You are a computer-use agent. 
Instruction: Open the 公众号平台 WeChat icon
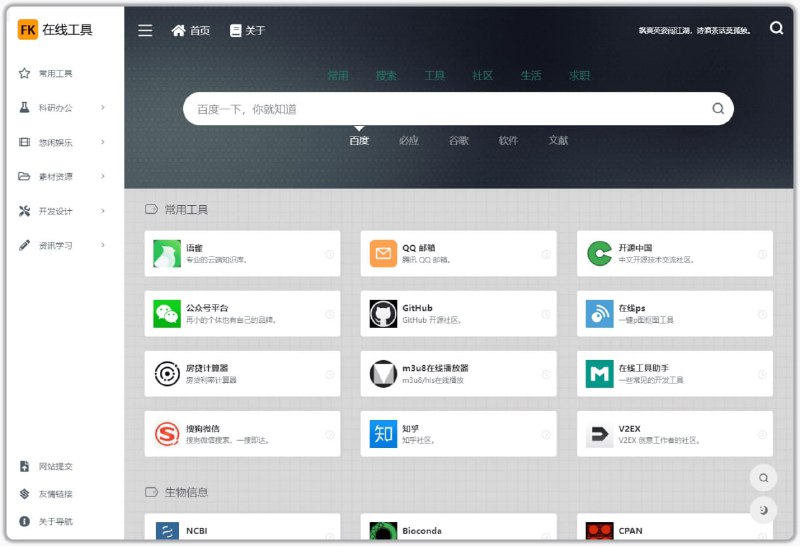tap(167, 314)
